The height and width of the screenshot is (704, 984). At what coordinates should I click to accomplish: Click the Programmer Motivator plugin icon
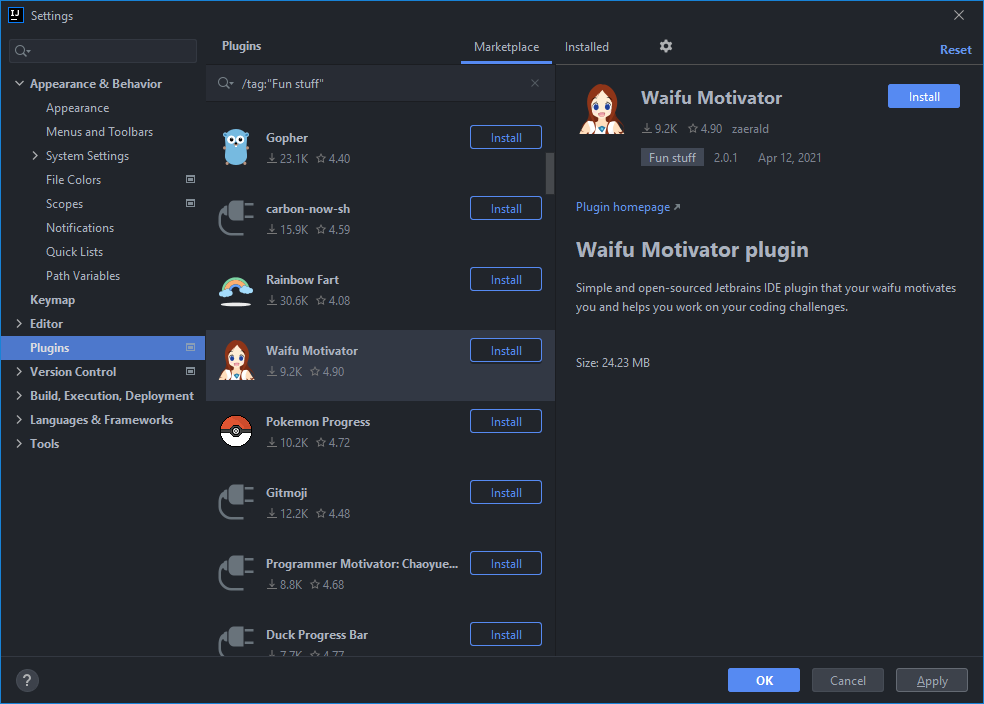[x=236, y=573]
